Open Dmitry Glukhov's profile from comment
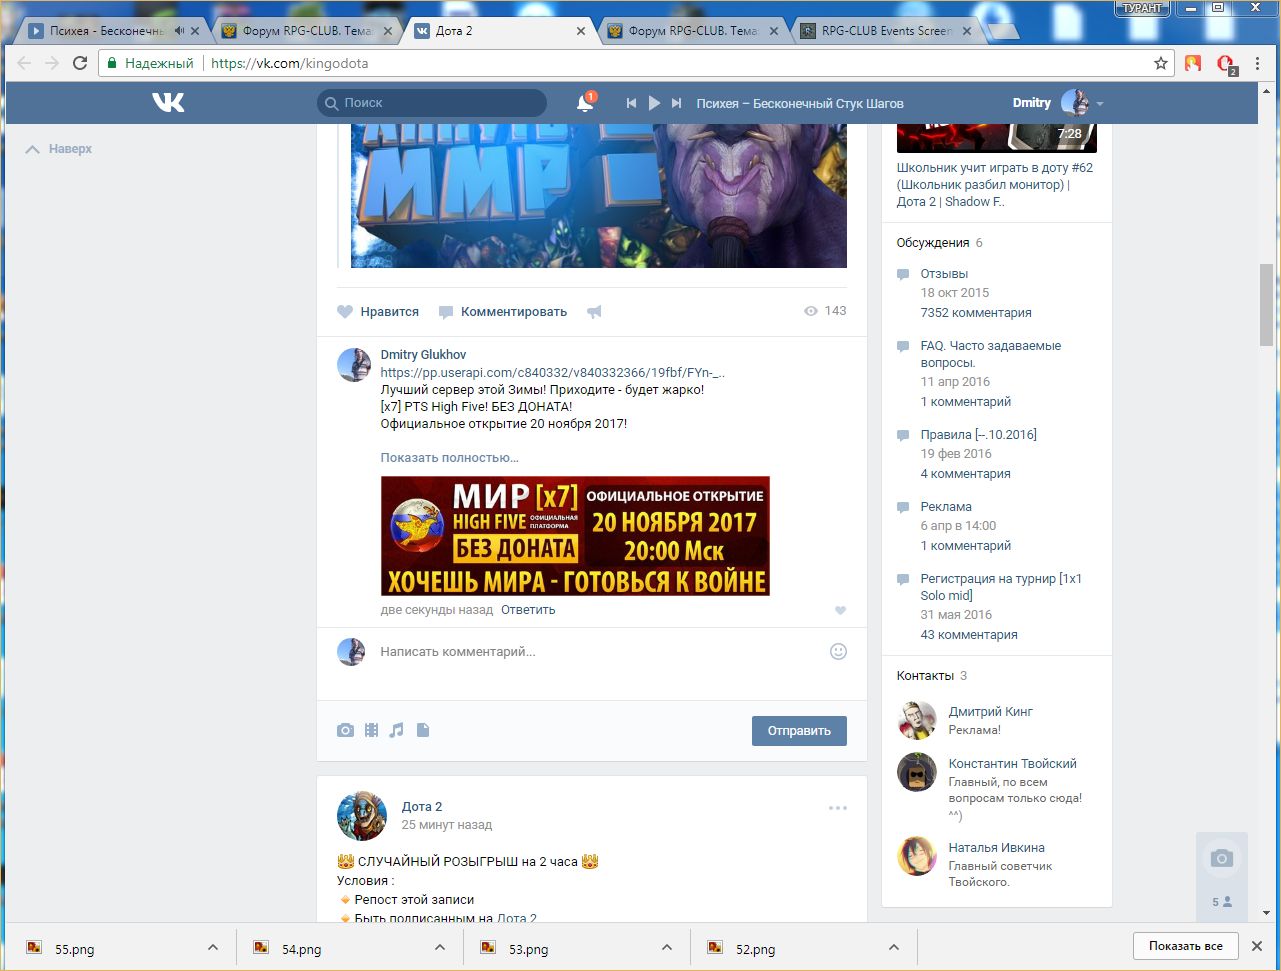 [x=423, y=355]
